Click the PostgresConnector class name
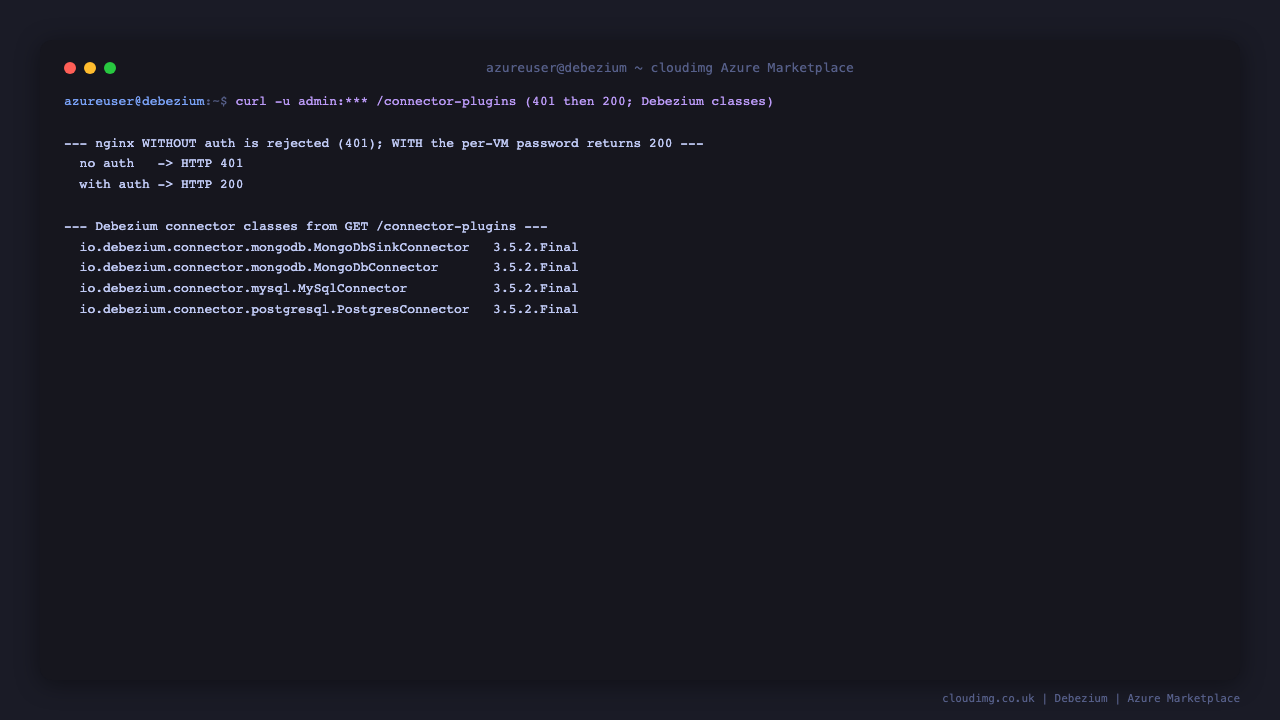 click(x=274, y=309)
